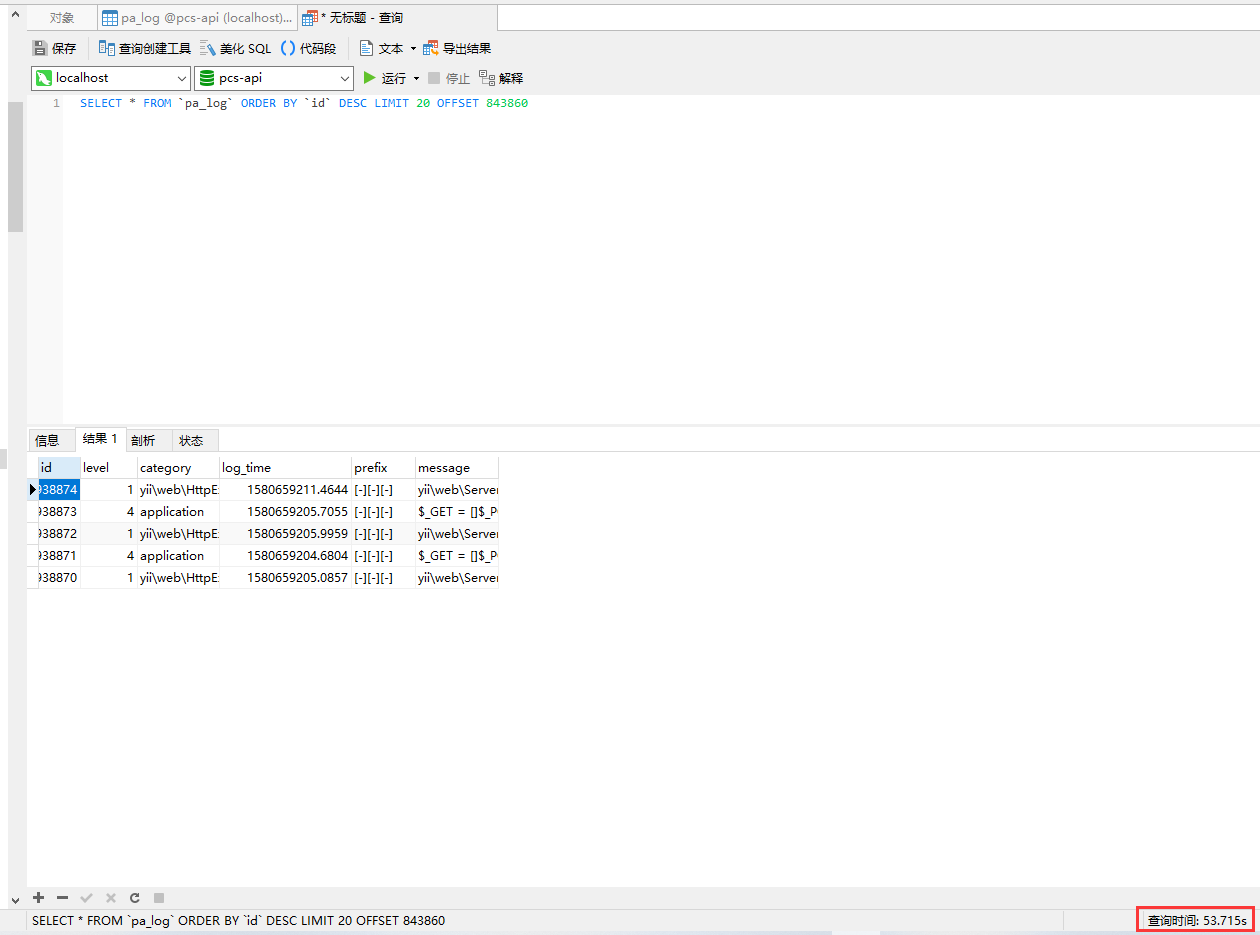Image resolution: width=1260 pixels, height=935 pixels.
Task: Switch to the 对象 objects tab
Action: (x=62, y=18)
